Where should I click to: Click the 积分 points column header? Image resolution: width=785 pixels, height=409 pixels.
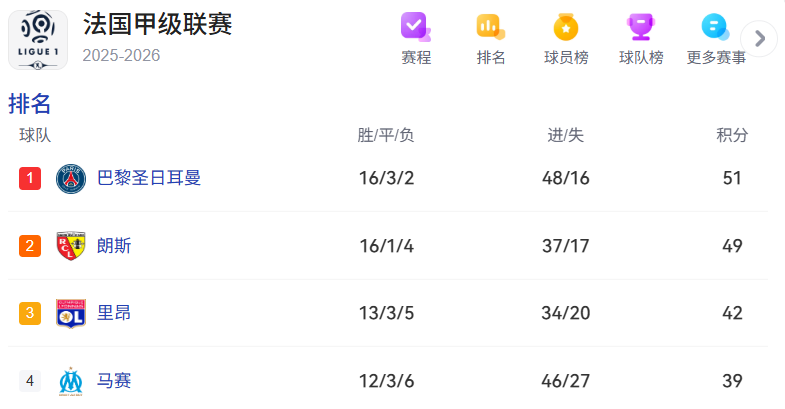pos(732,136)
